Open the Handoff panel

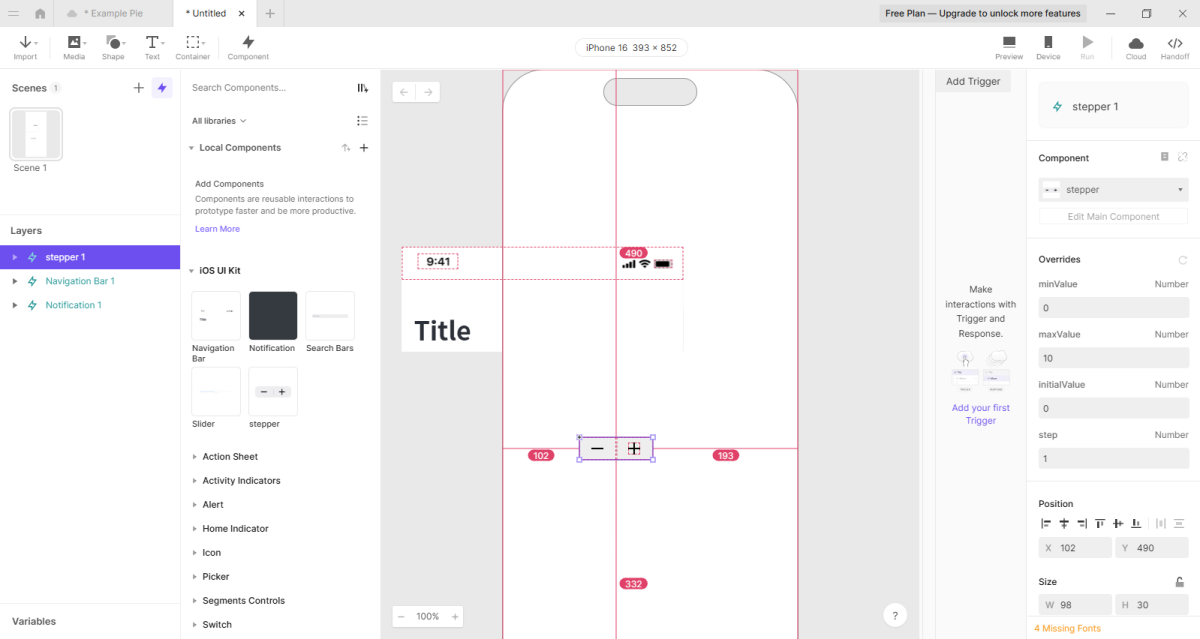tap(1175, 47)
